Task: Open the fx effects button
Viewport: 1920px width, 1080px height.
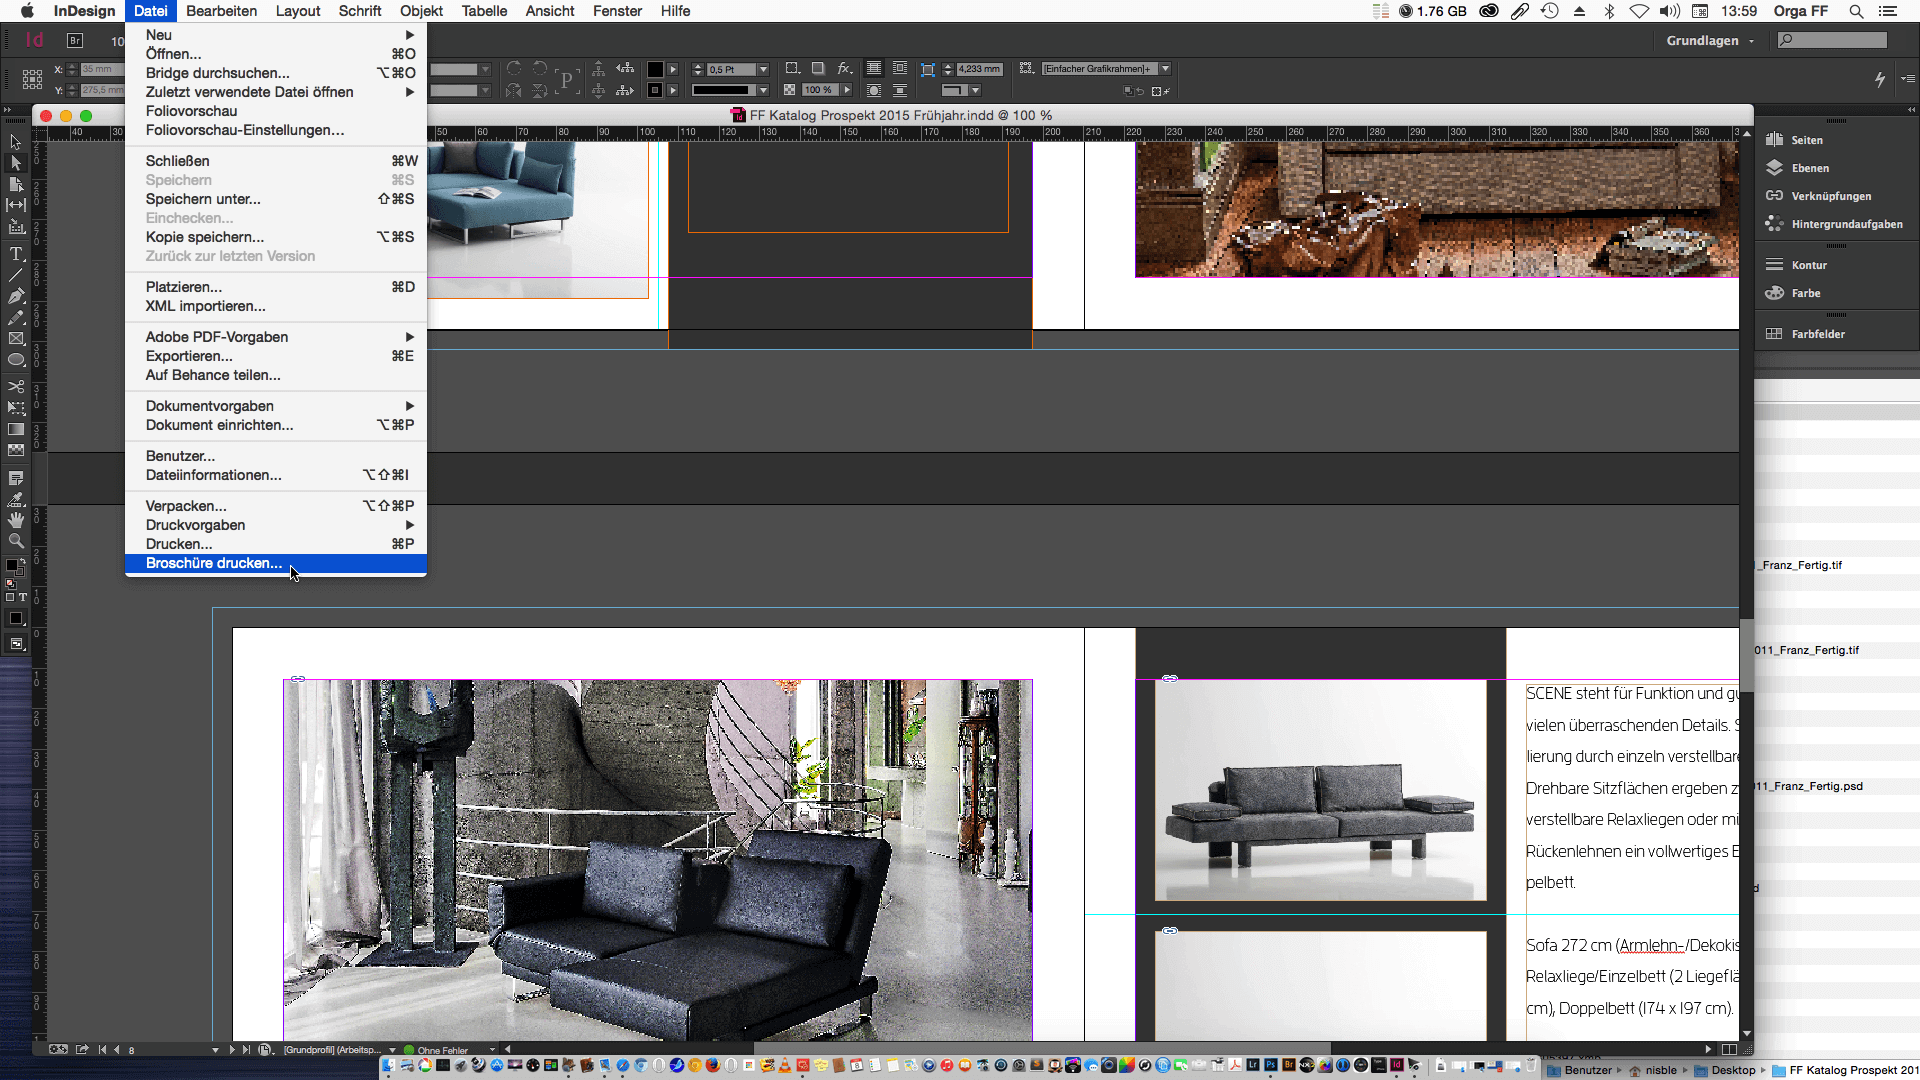Action: (x=844, y=69)
